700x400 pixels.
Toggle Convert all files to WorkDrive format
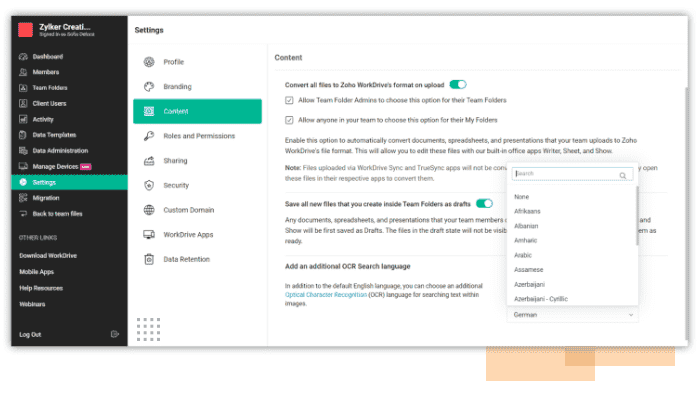458,84
